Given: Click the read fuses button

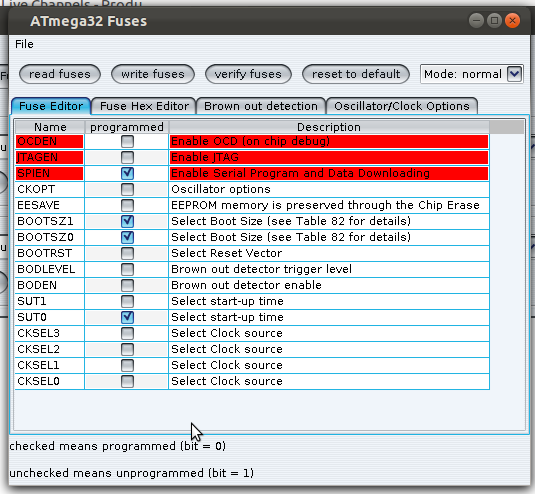Looking at the screenshot, I should pyautogui.click(x=60, y=74).
